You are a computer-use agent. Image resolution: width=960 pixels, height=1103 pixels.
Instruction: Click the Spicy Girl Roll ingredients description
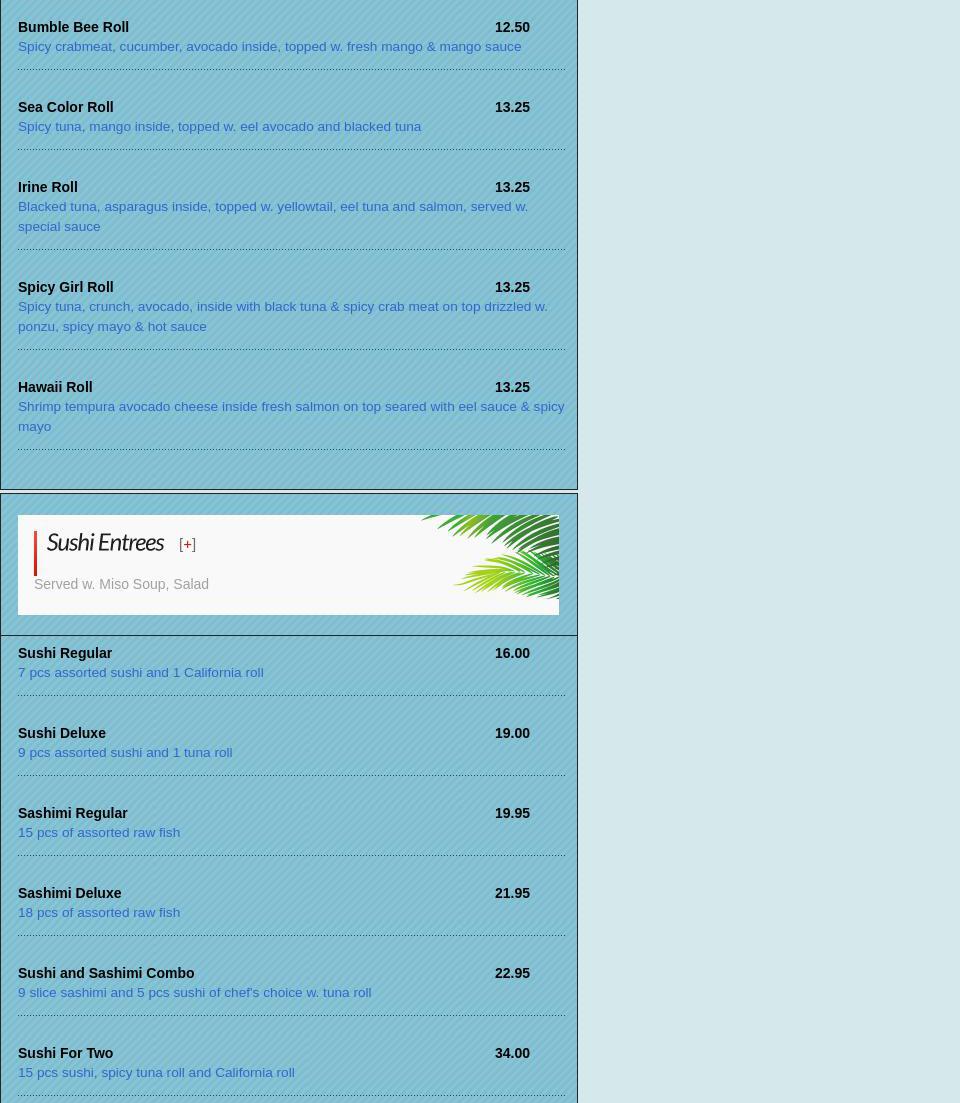pyautogui.click(x=282, y=307)
